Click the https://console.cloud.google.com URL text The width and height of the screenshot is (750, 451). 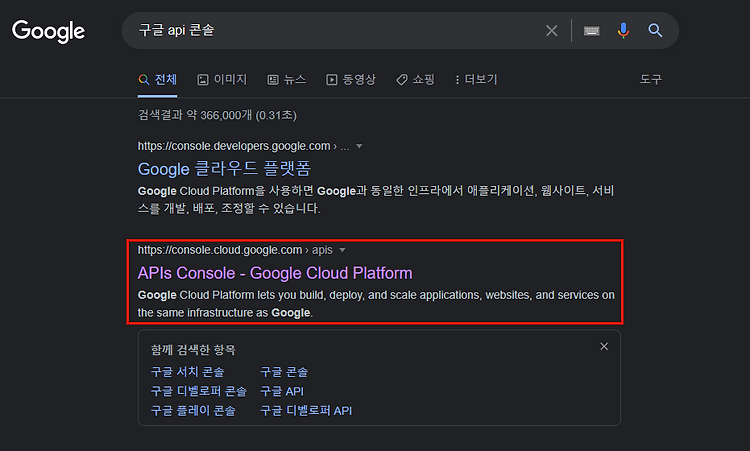[220, 250]
